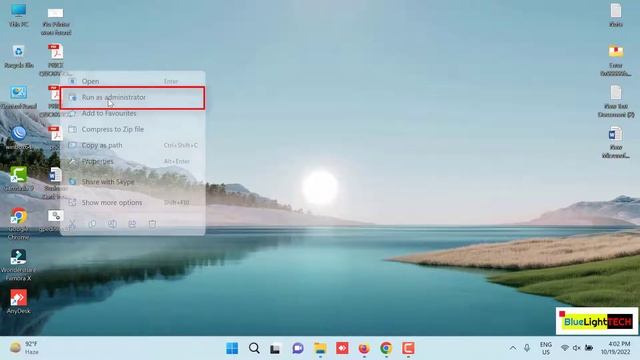Open Wi-Fi network settings in tray

pos(565,348)
